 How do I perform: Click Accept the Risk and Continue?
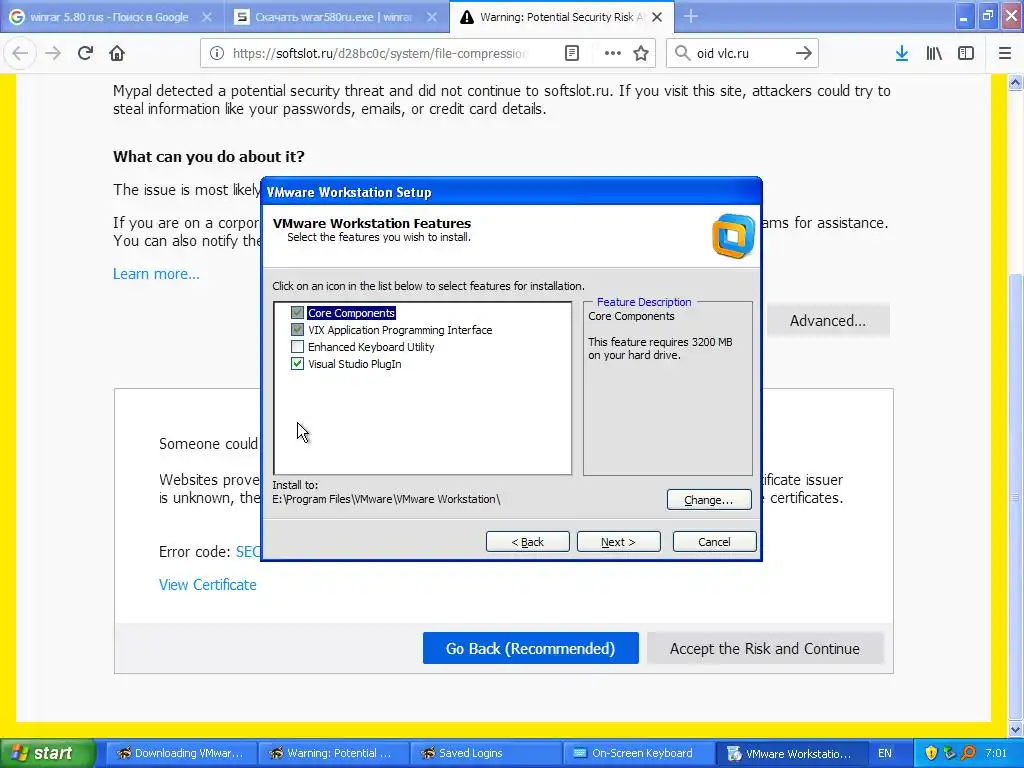[x=765, y=648]
